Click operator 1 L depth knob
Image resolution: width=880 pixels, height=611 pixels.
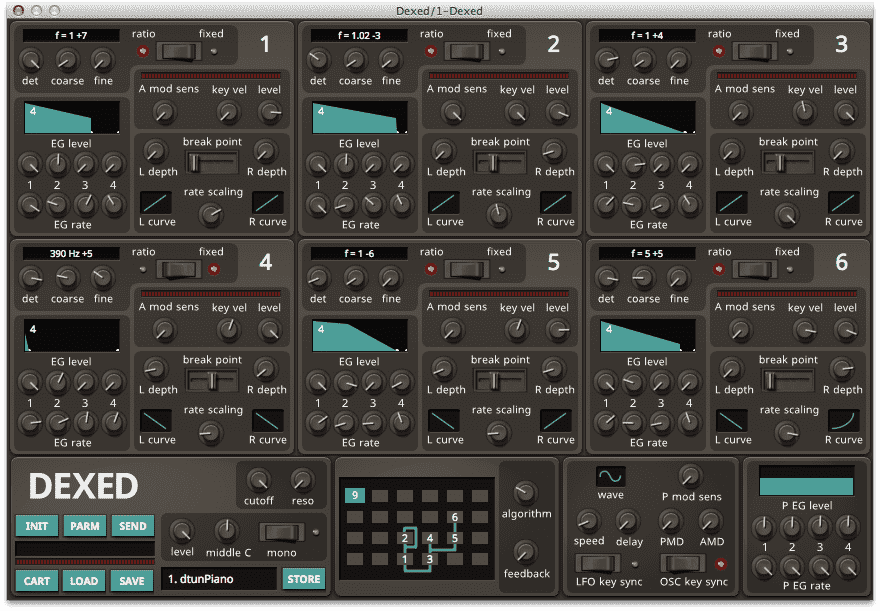155,151
